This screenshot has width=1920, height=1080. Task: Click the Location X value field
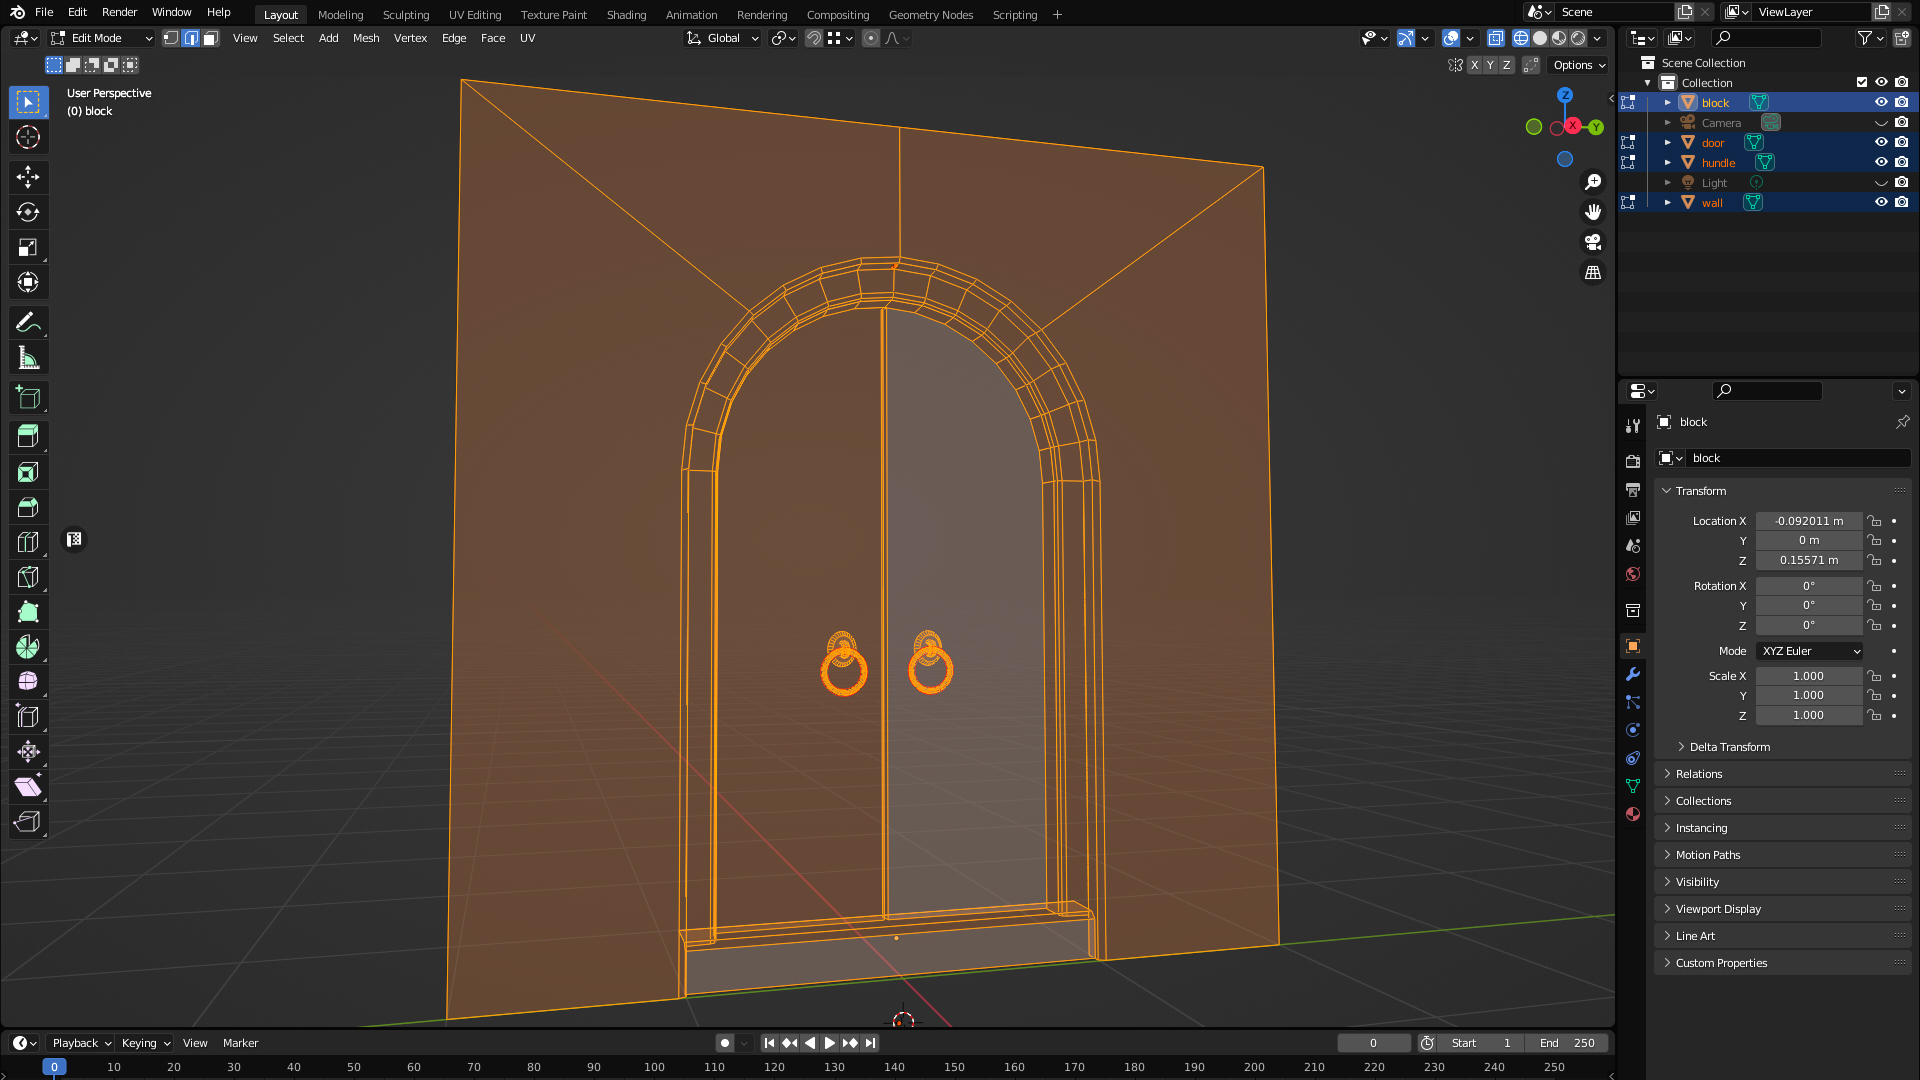tap(1808, 521)
